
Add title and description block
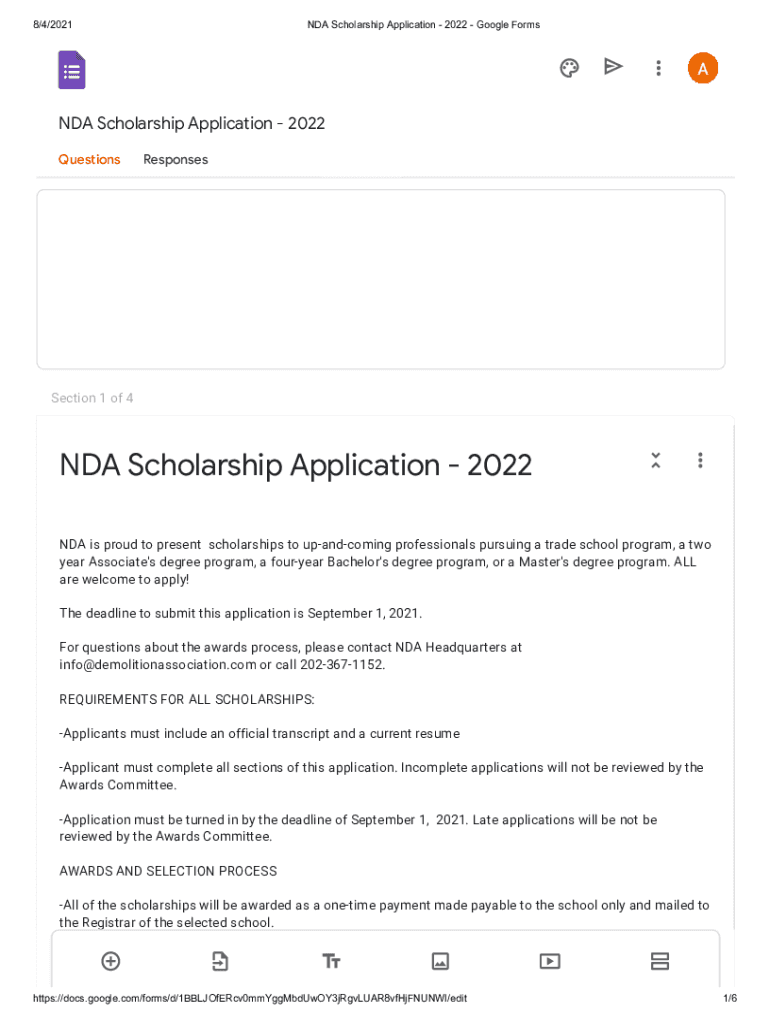(x=331, y=961)
